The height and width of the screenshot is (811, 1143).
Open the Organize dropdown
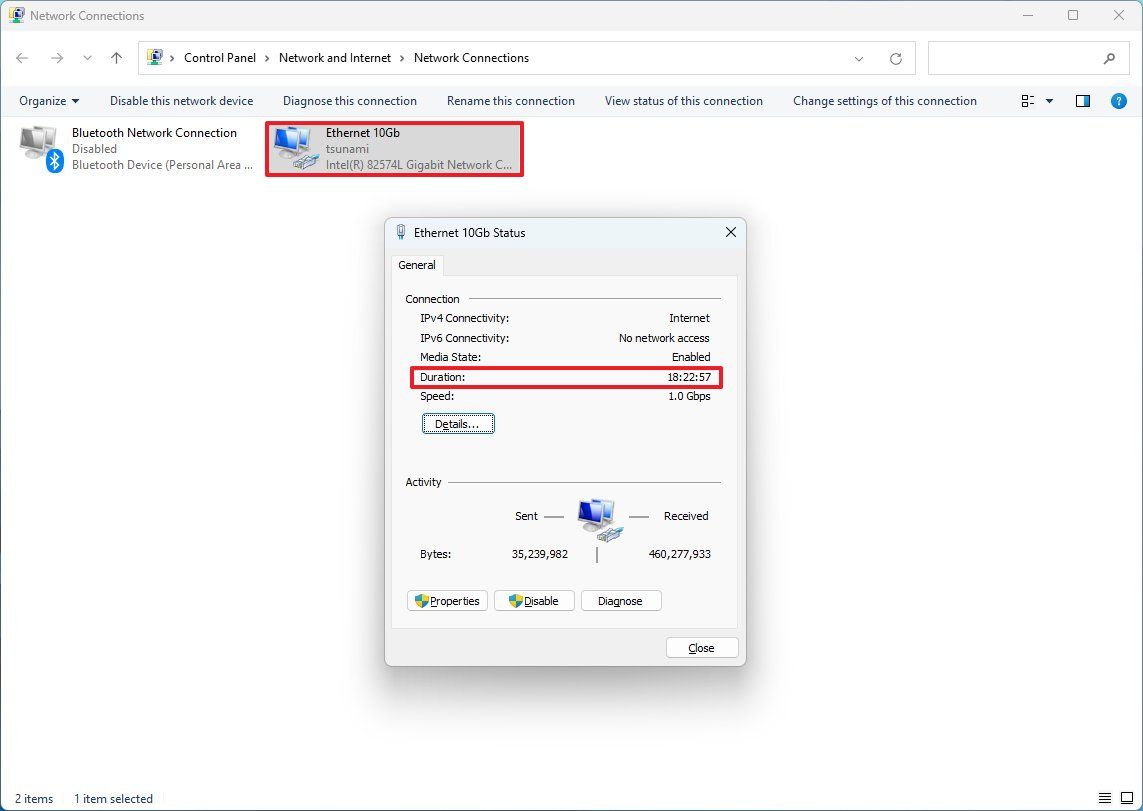click(48, 100)
